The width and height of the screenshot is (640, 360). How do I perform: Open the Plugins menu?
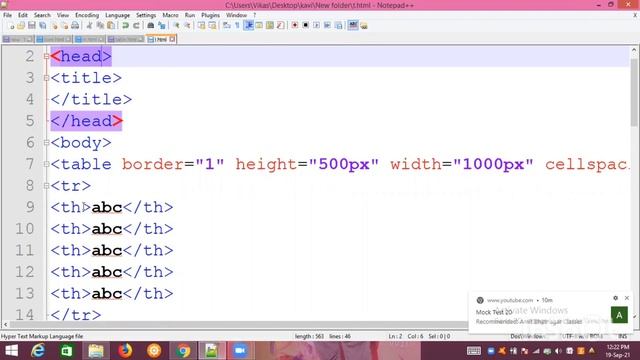[x=210, y=15]
